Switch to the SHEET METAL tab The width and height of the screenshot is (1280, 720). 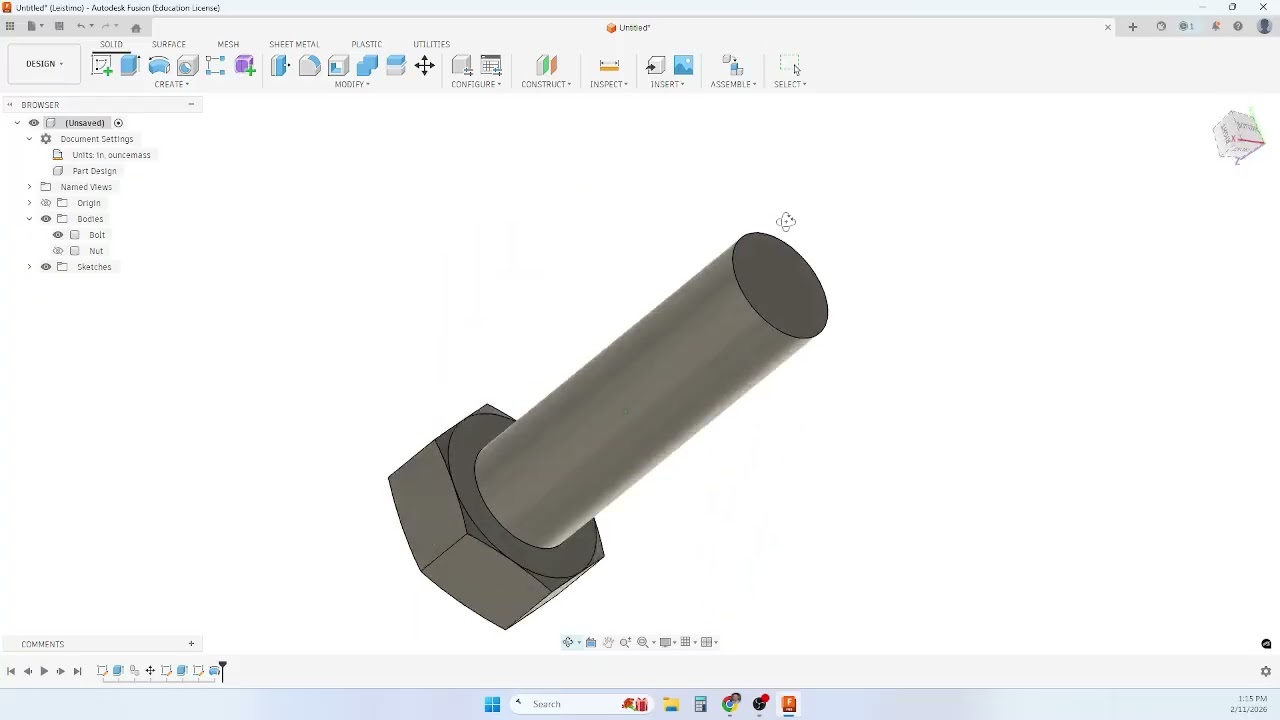(x=294, y=44)
